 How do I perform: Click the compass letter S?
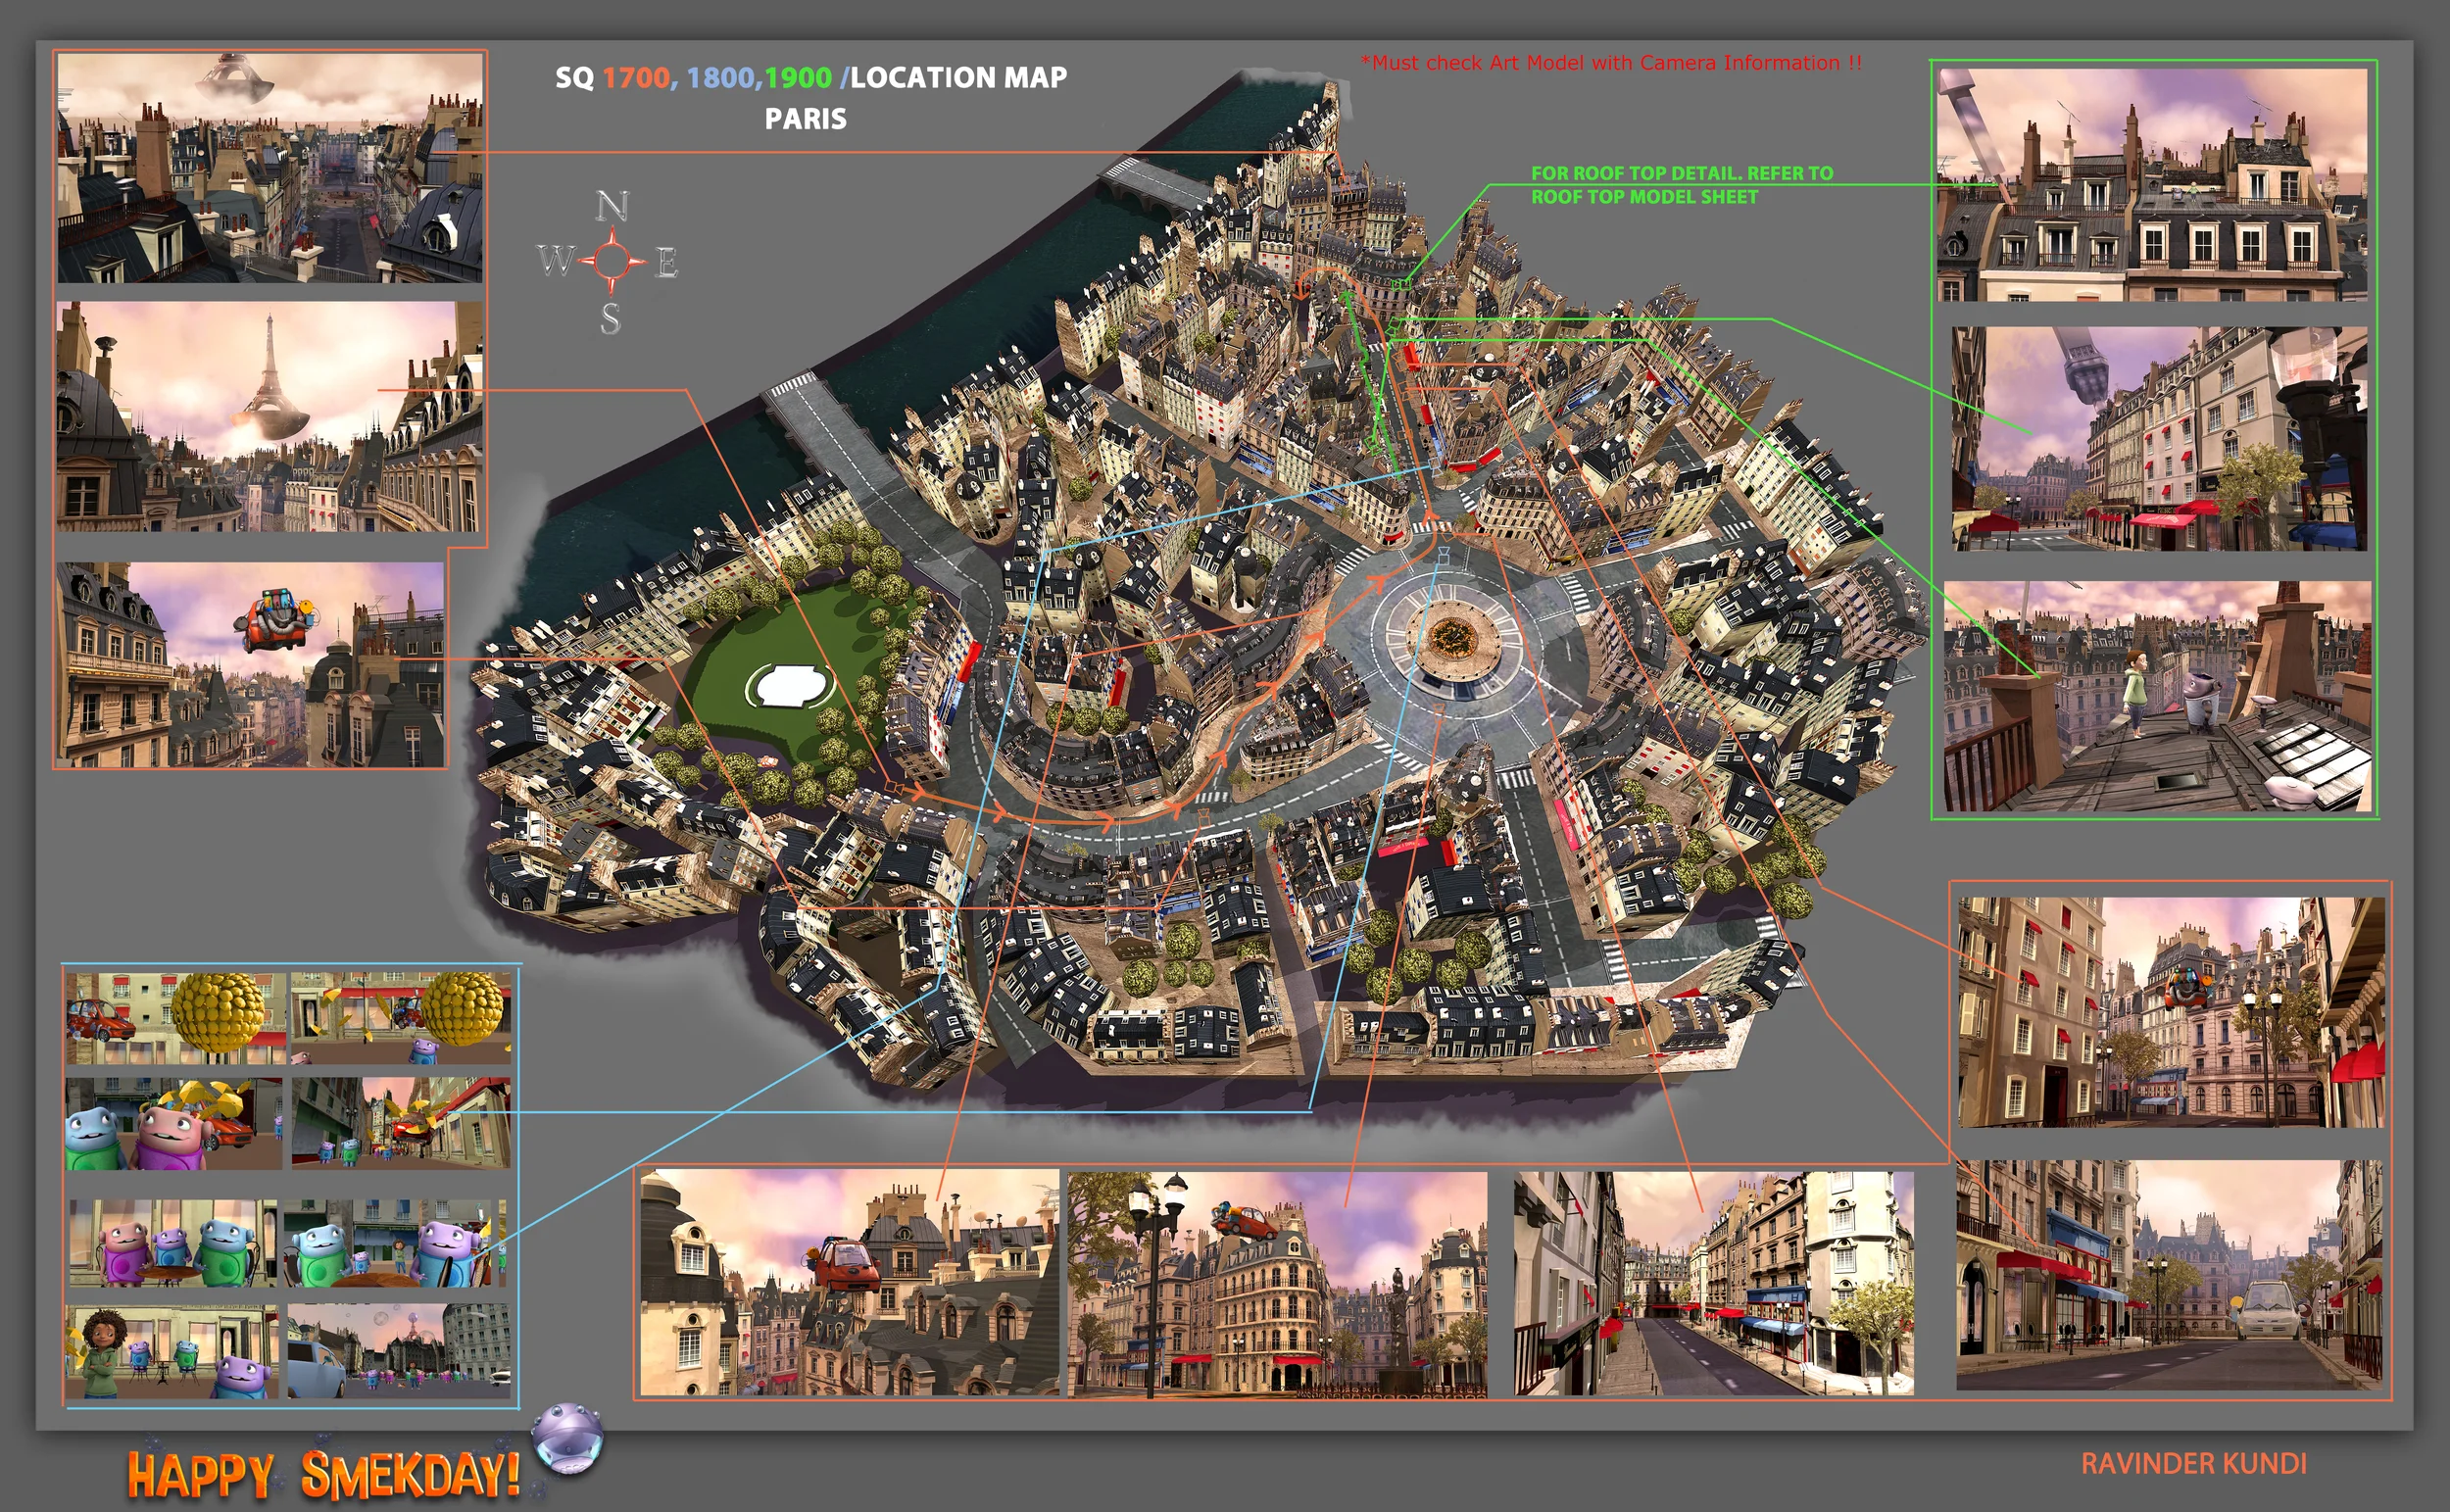click(611, 318)
